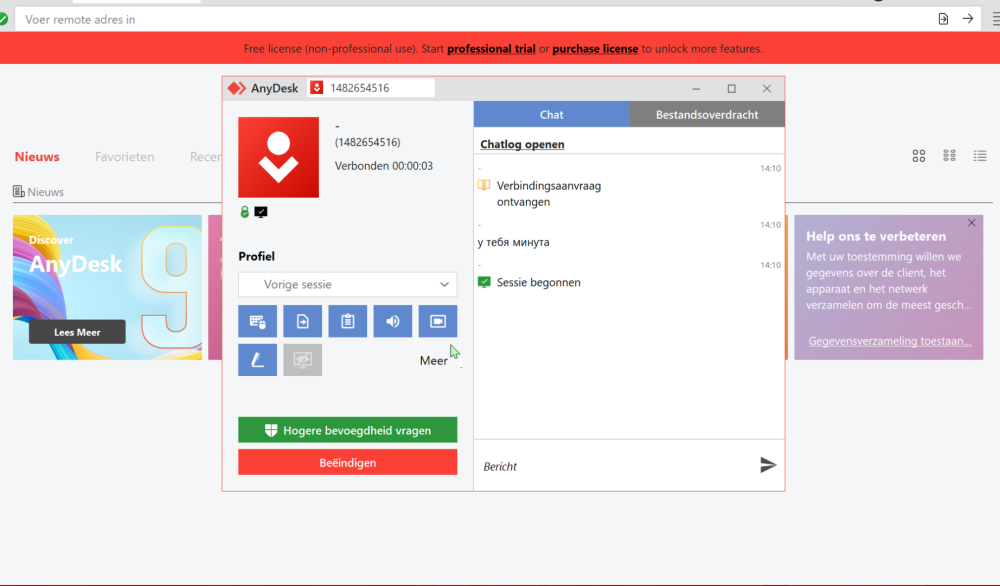Switch to the Bestandsoverdracht tab
The height and width of the screenshot is (586, 1000).
tap(707, 114)
